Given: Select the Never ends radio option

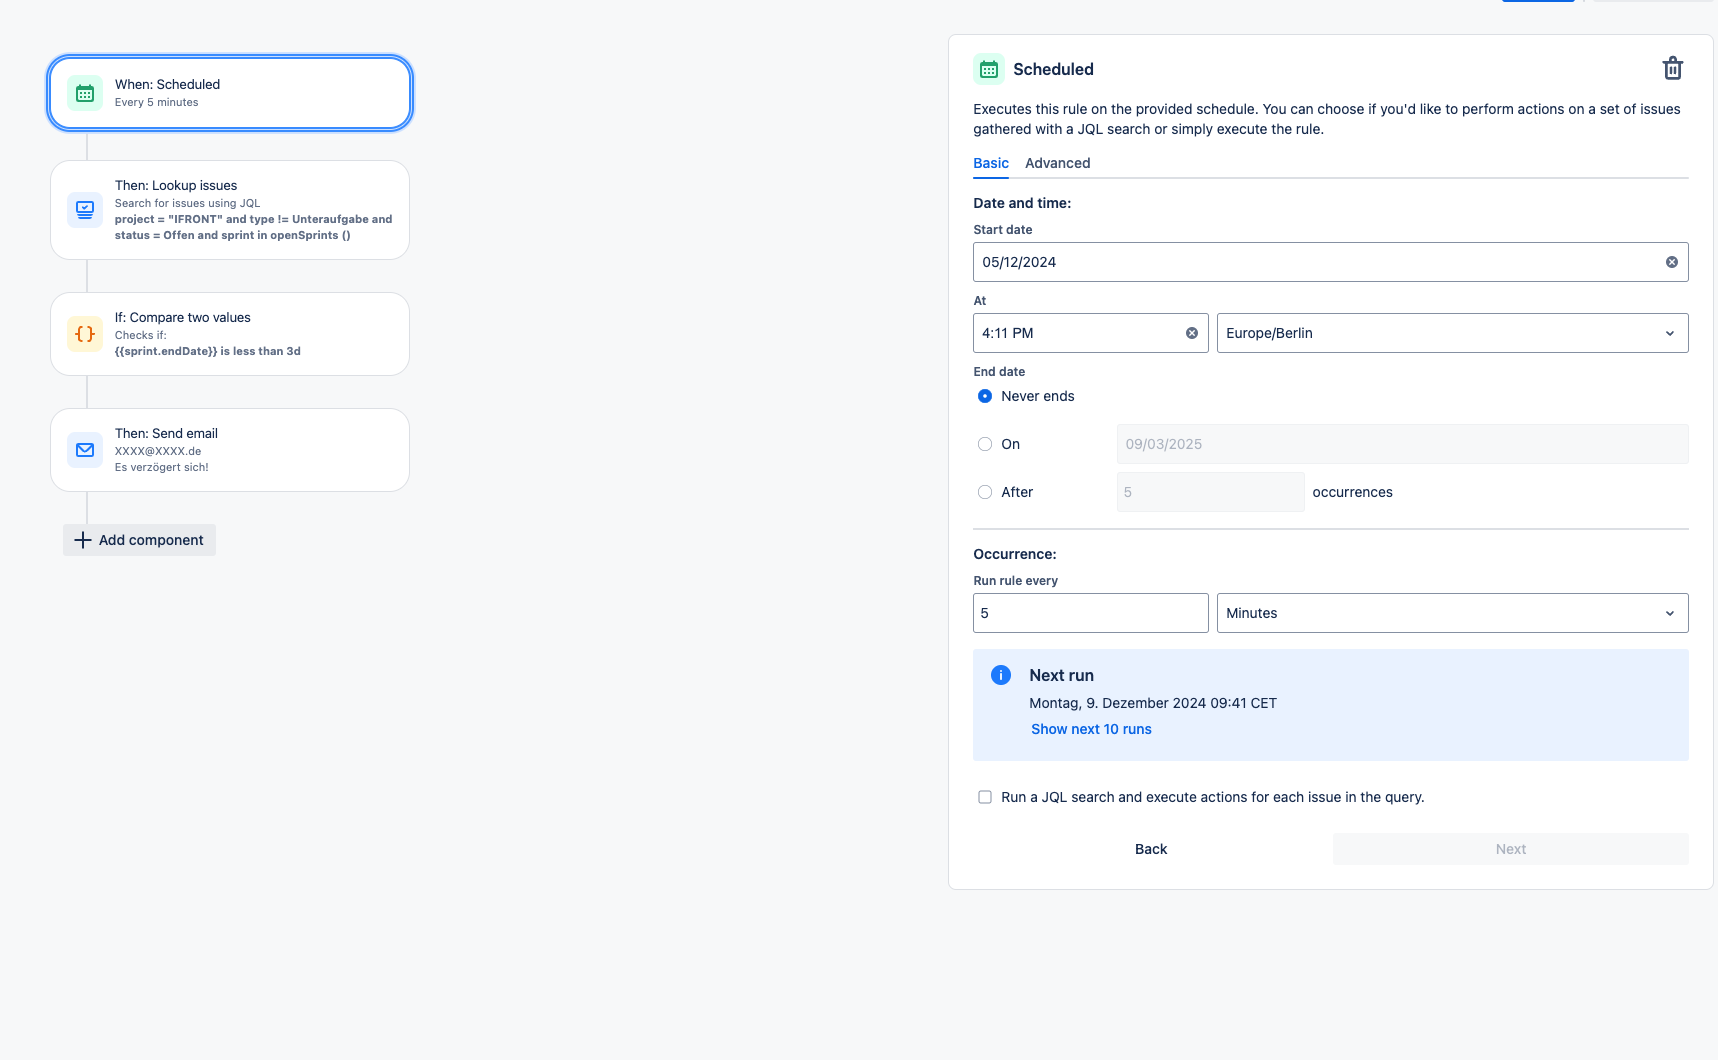Looking at the screenshot, I should [985, 396].
